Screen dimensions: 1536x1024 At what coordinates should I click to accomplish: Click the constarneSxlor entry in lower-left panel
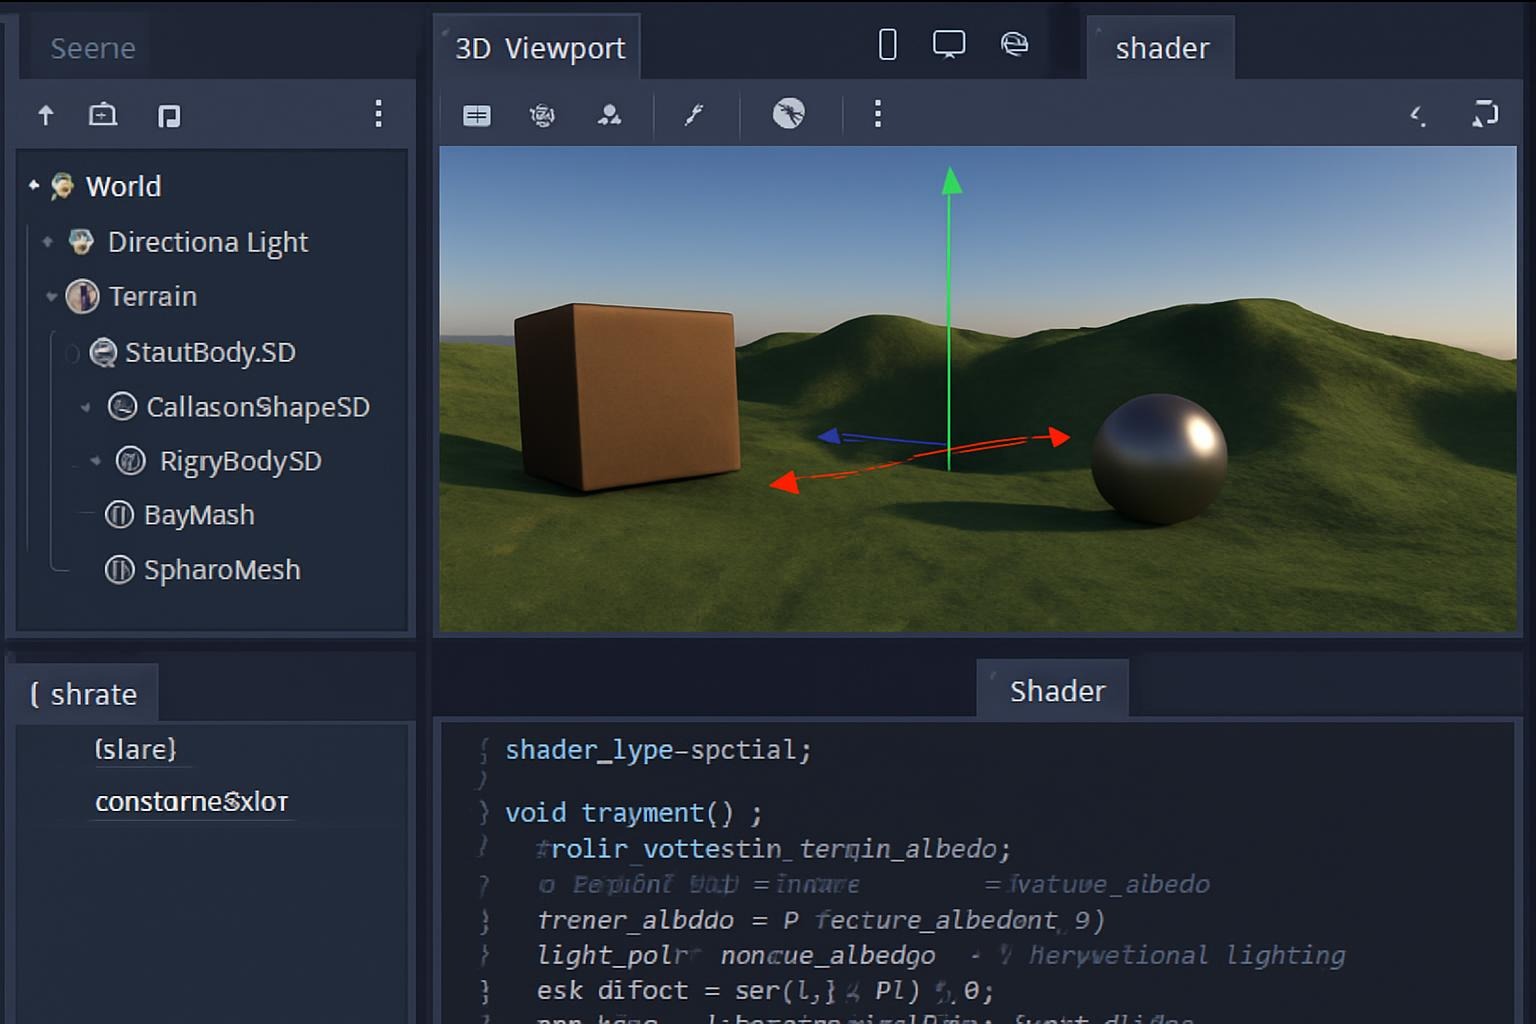click(x=191, y=802)
